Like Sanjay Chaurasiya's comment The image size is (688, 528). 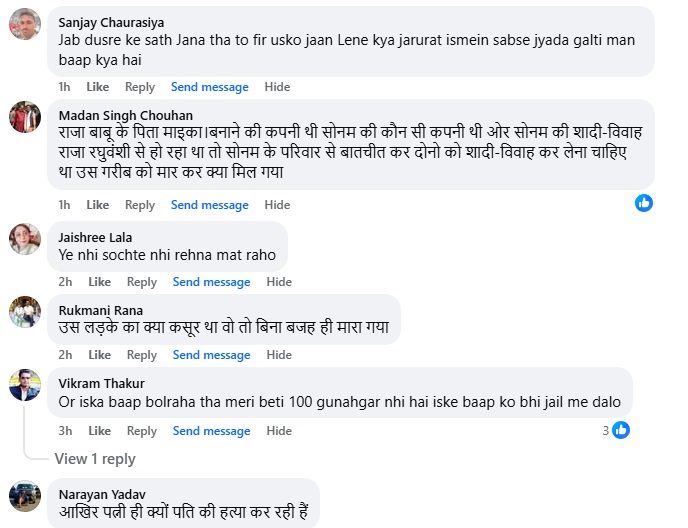97,87
